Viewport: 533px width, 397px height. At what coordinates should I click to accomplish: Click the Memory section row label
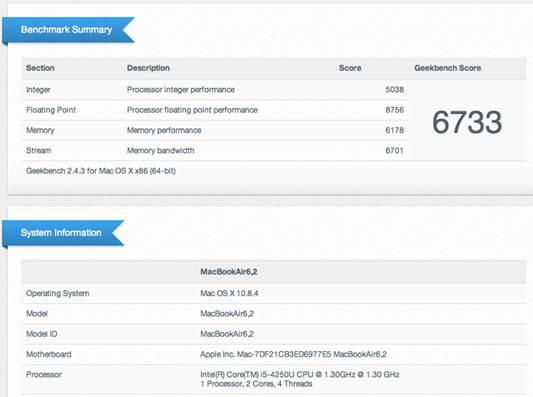[40, 130]
